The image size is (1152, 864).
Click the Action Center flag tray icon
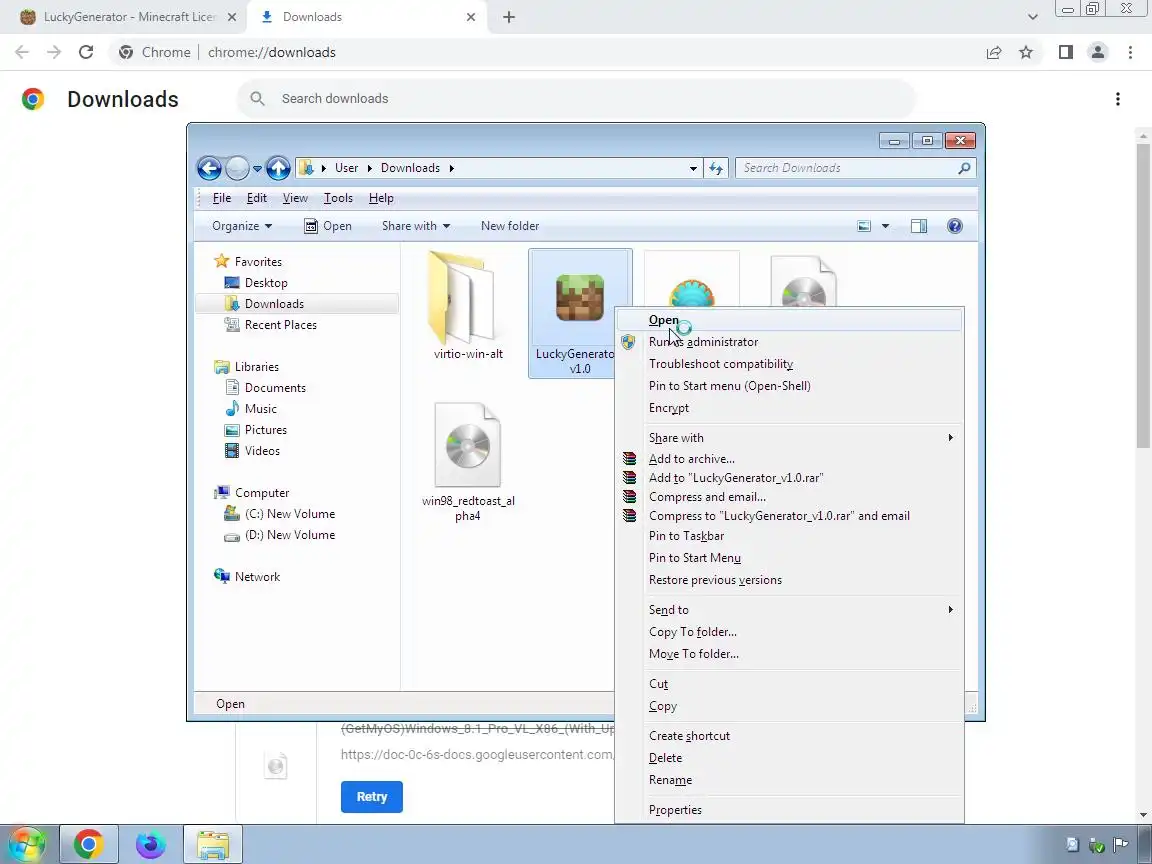point(1121,845)
